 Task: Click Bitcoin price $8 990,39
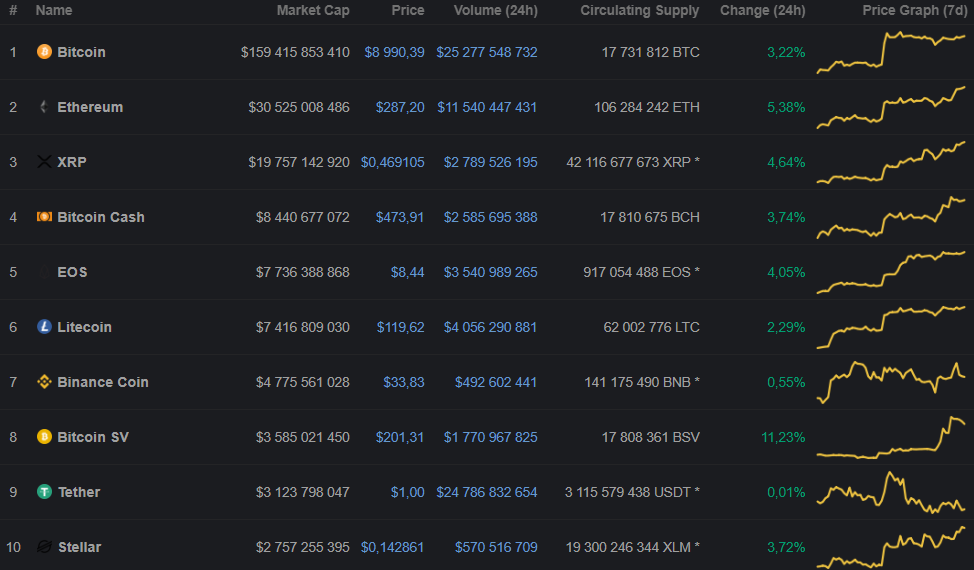pyautogui.click(x=394, y=52)
